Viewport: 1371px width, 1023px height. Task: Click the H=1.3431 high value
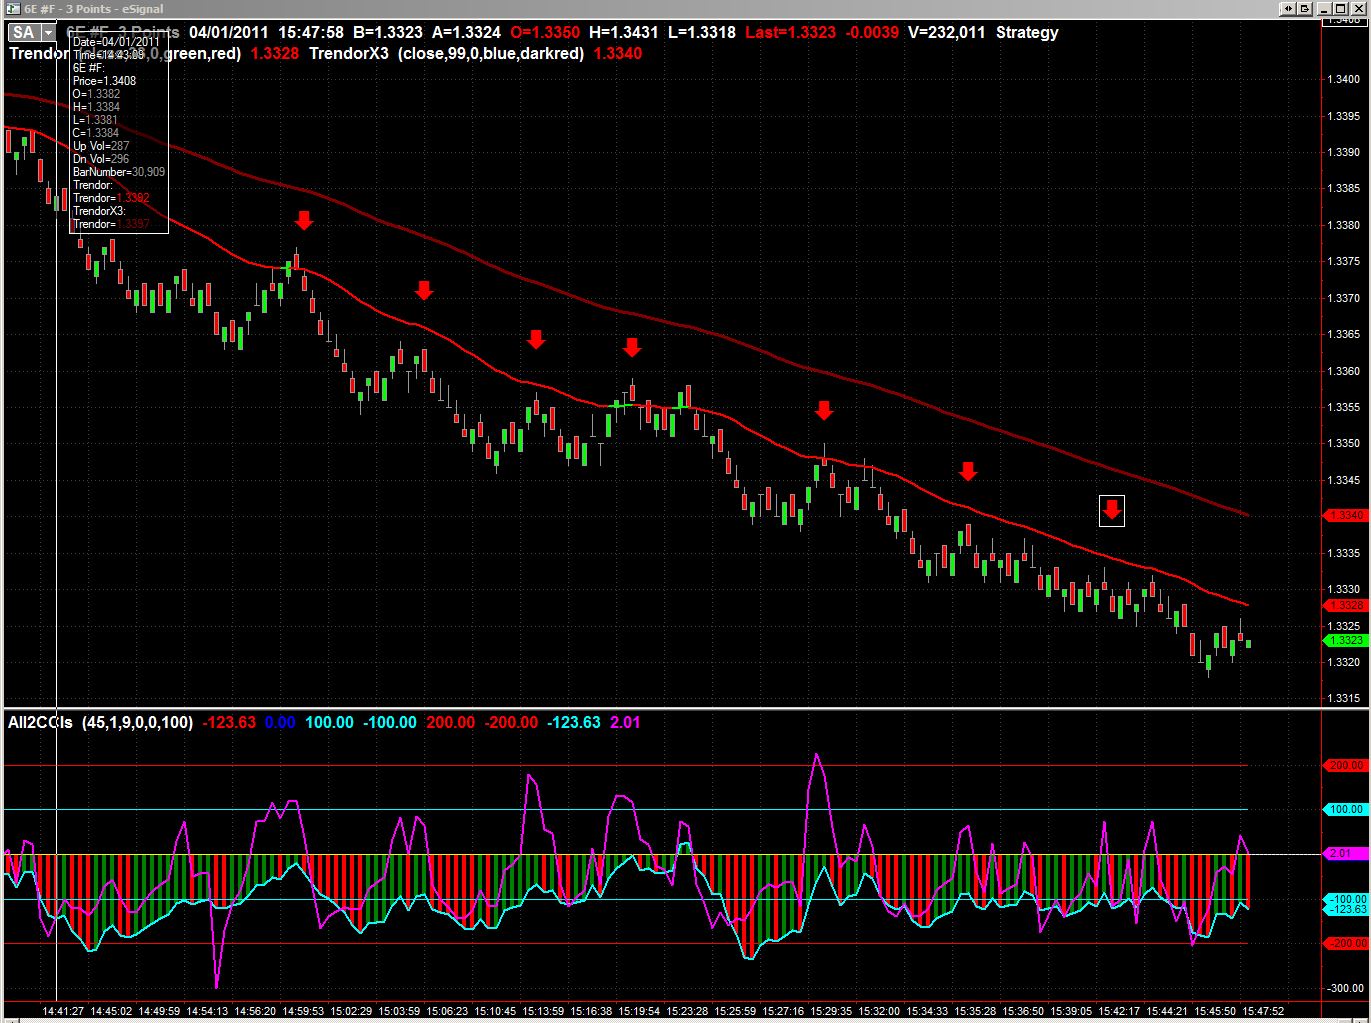coord(624,32)
